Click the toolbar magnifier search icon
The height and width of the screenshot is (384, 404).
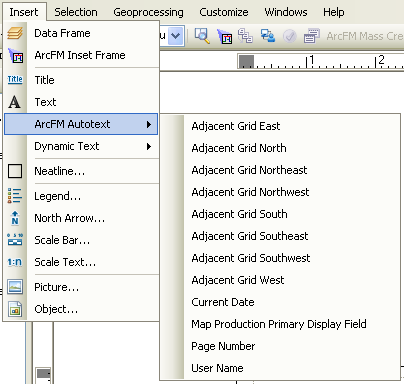point(202,36)
